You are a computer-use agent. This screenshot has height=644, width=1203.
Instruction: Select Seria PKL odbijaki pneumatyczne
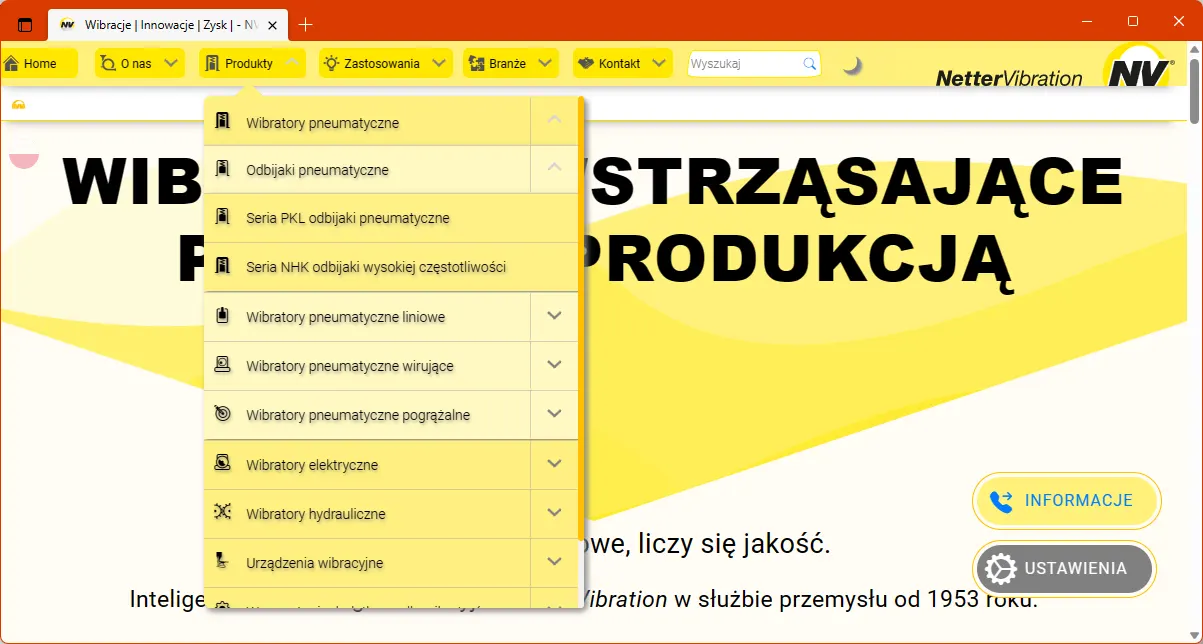(x=347, y=218)
